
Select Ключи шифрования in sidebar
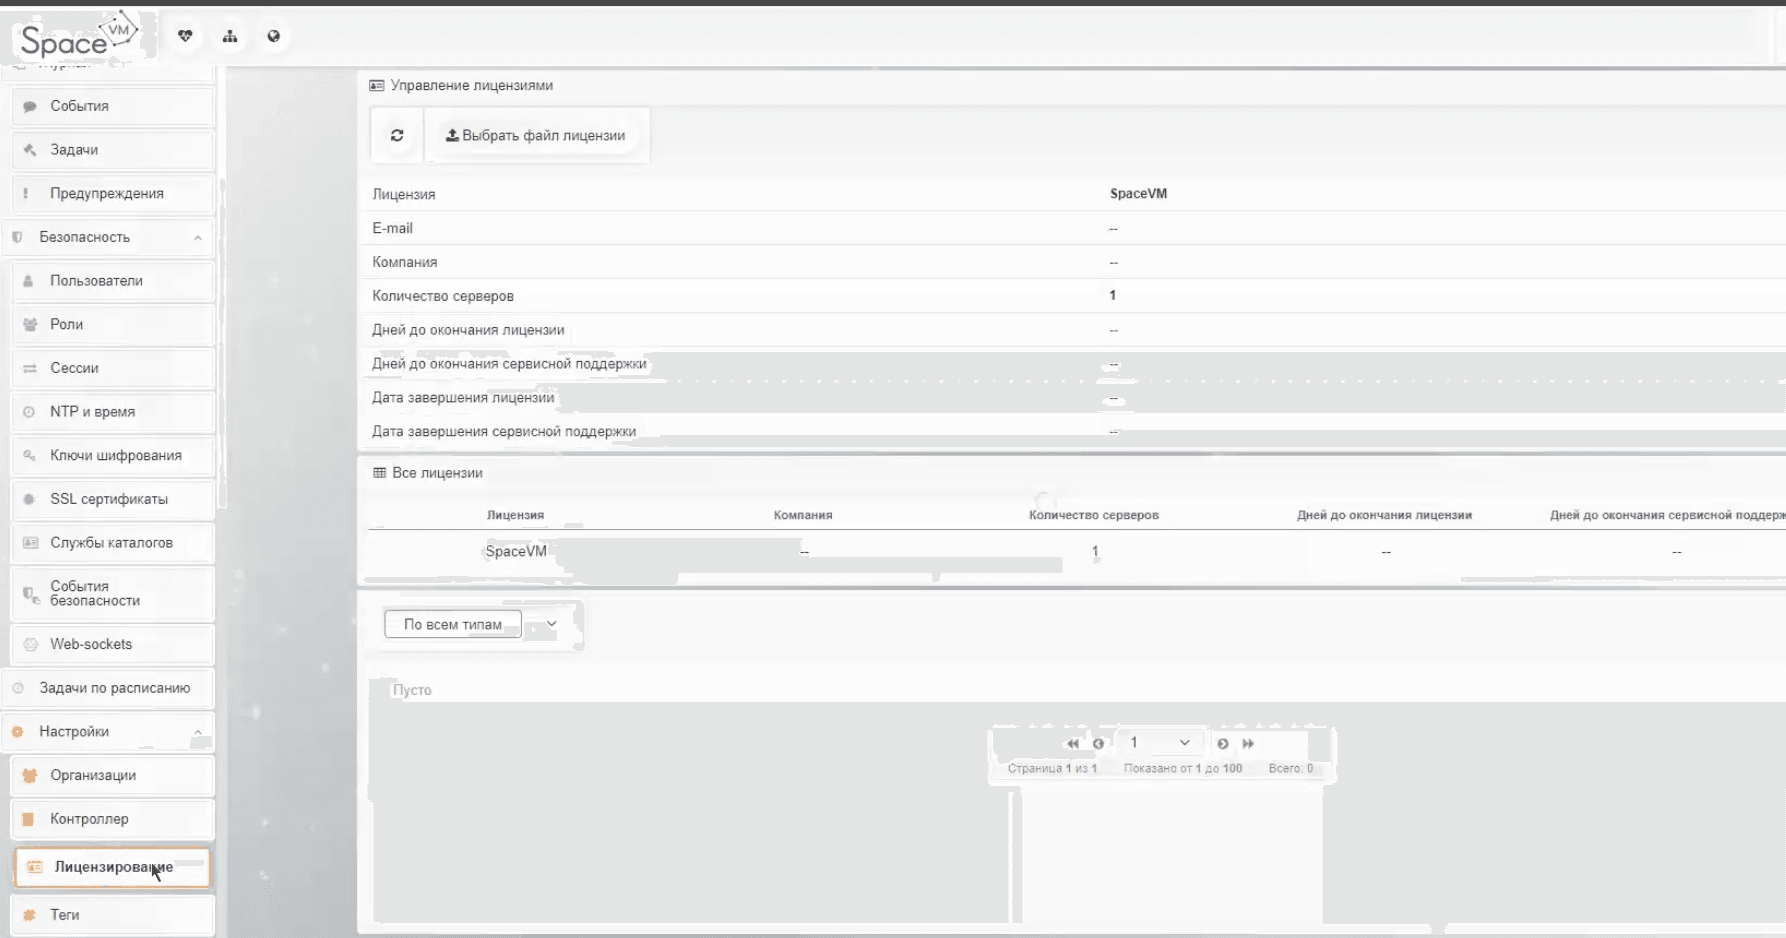tap(116, 455)
